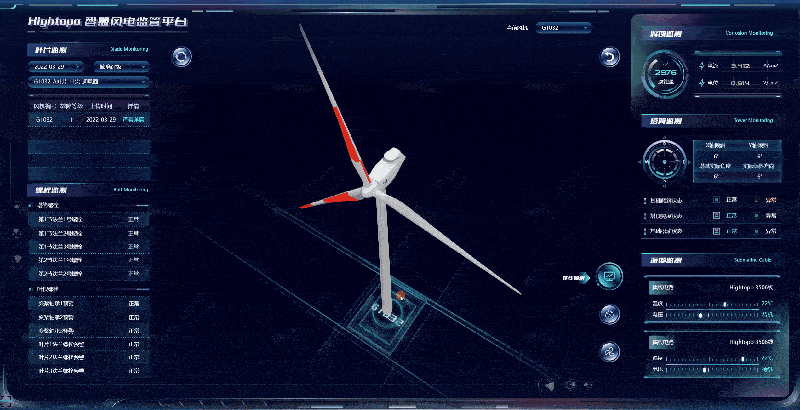Click the Hightopo 智慧风电监管平台 title
Image resolution: width=800 pixels, height=410 pixels.
108,21
